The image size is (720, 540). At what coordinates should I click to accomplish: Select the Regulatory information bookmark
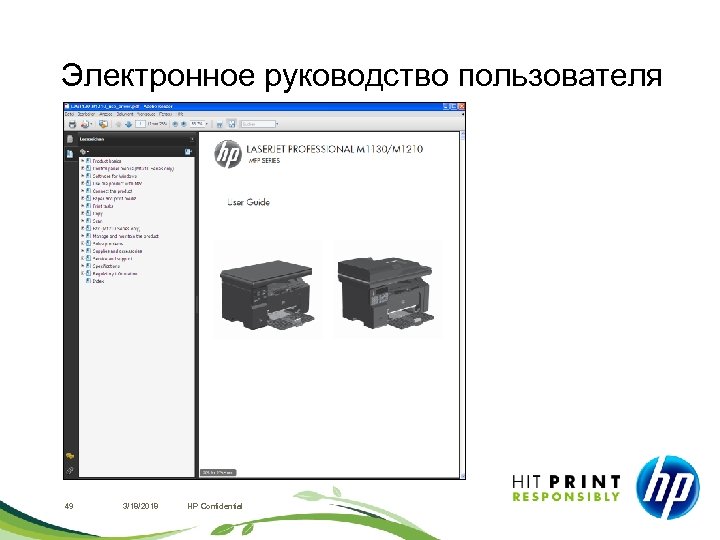[x=115, y=274]
